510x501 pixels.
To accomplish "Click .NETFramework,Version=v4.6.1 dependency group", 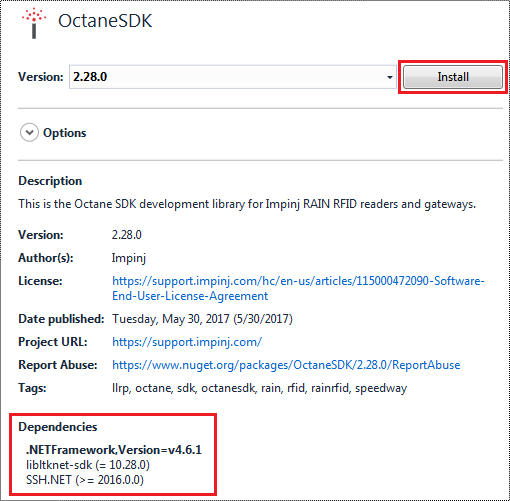I will (x=114, y=450).
